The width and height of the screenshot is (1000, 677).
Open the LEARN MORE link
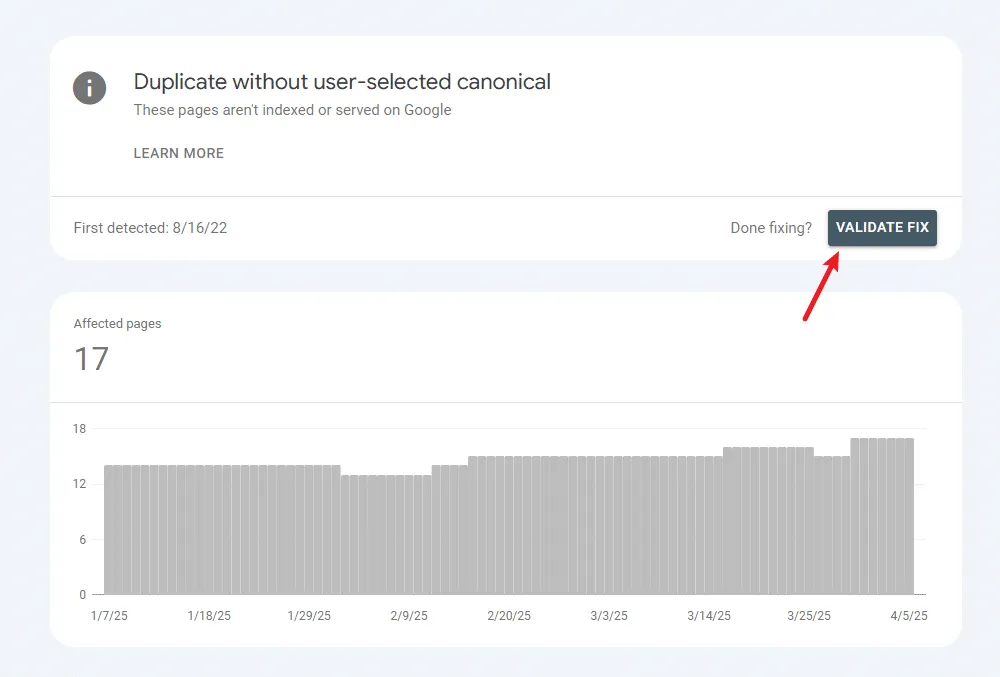(x=178, y=153)
